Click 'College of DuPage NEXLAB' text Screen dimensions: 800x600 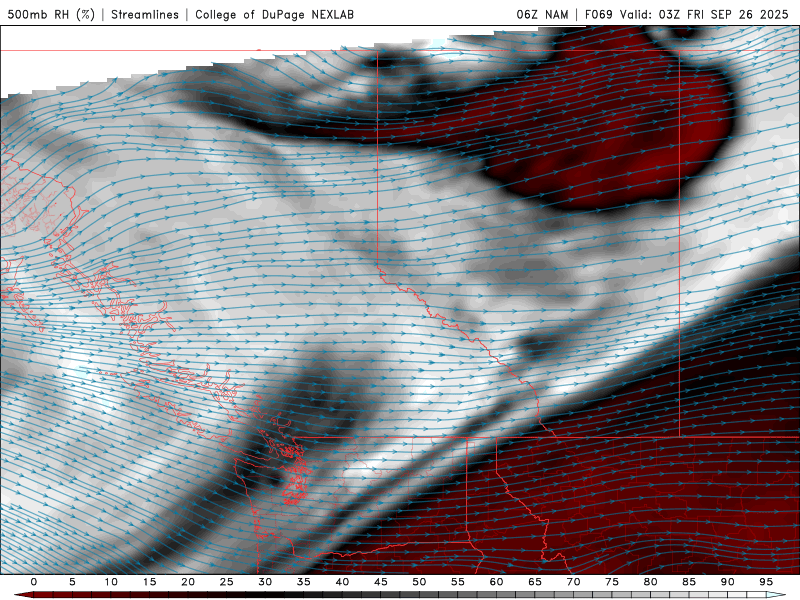[x=274, y=14]
